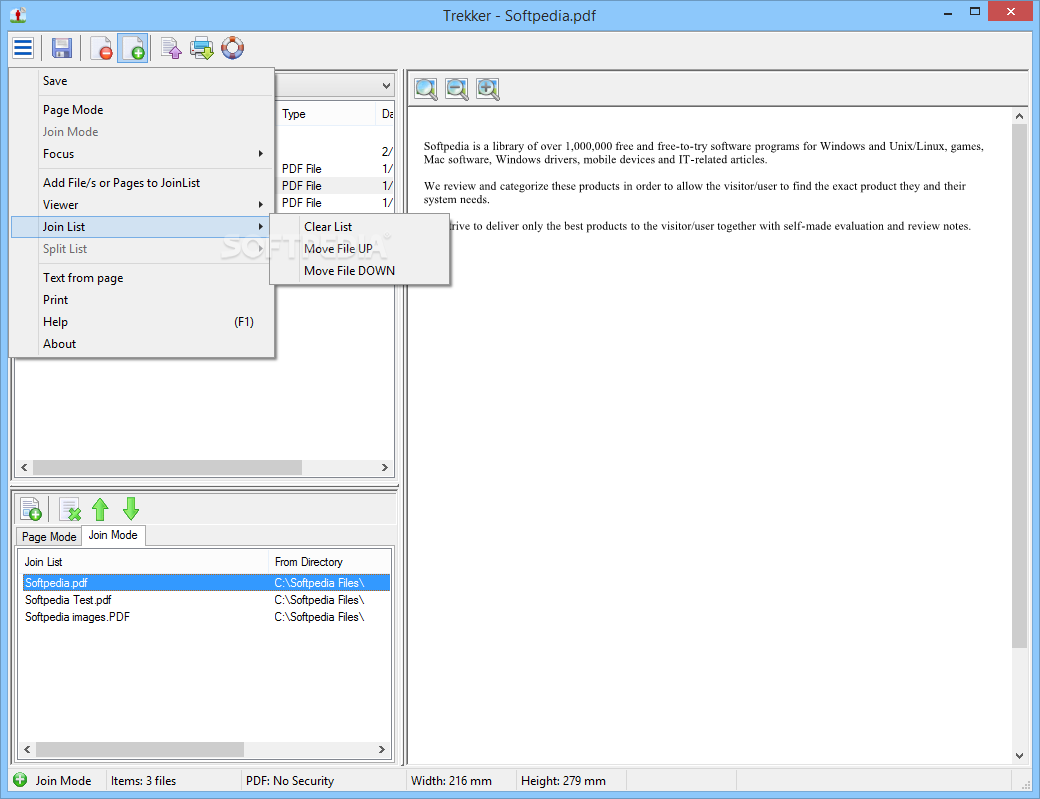Click the Join List column header
The width and height of the screenshot is (1040, 799).
click(x=143, y=562)
